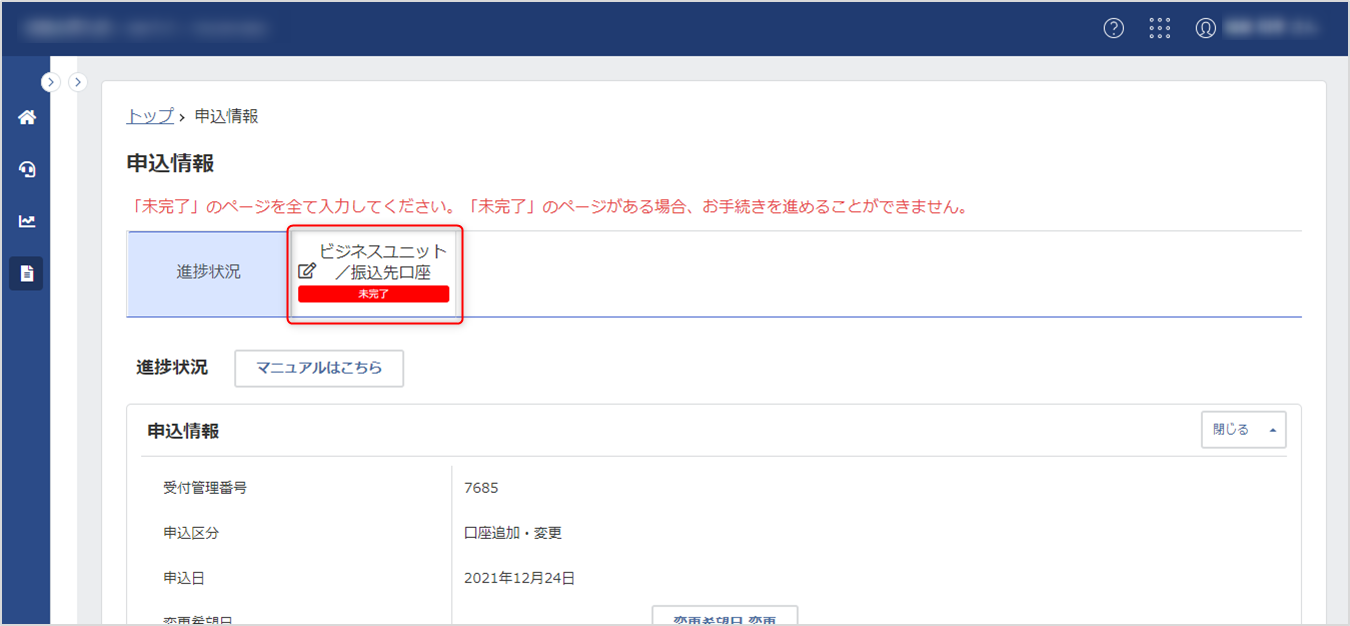Go to Home via sidebar house icon
This screenshot has width=1350, height=626.
tap(27, 117)
